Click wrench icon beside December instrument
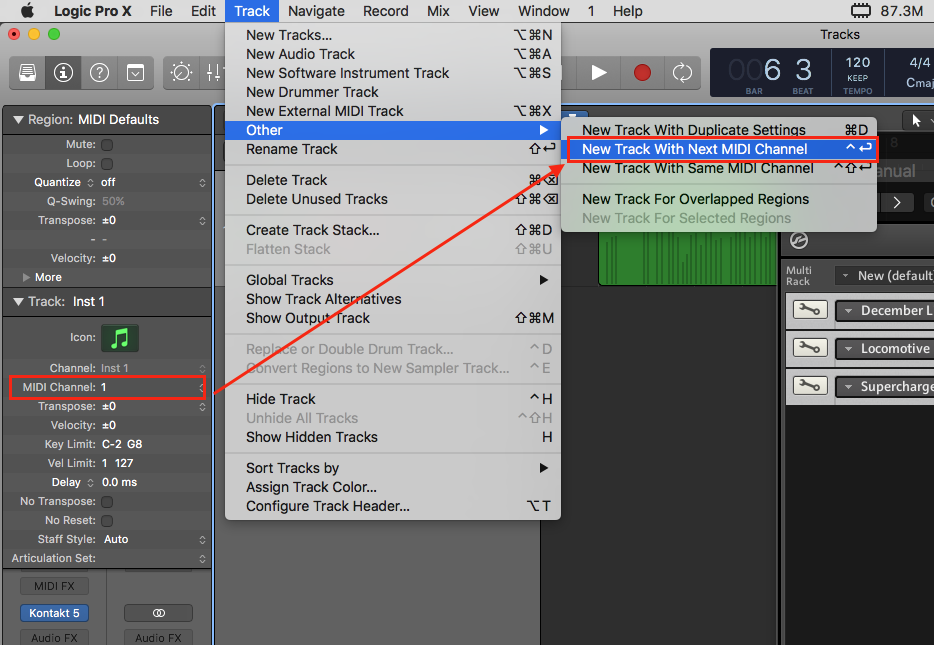 [809, 310]
